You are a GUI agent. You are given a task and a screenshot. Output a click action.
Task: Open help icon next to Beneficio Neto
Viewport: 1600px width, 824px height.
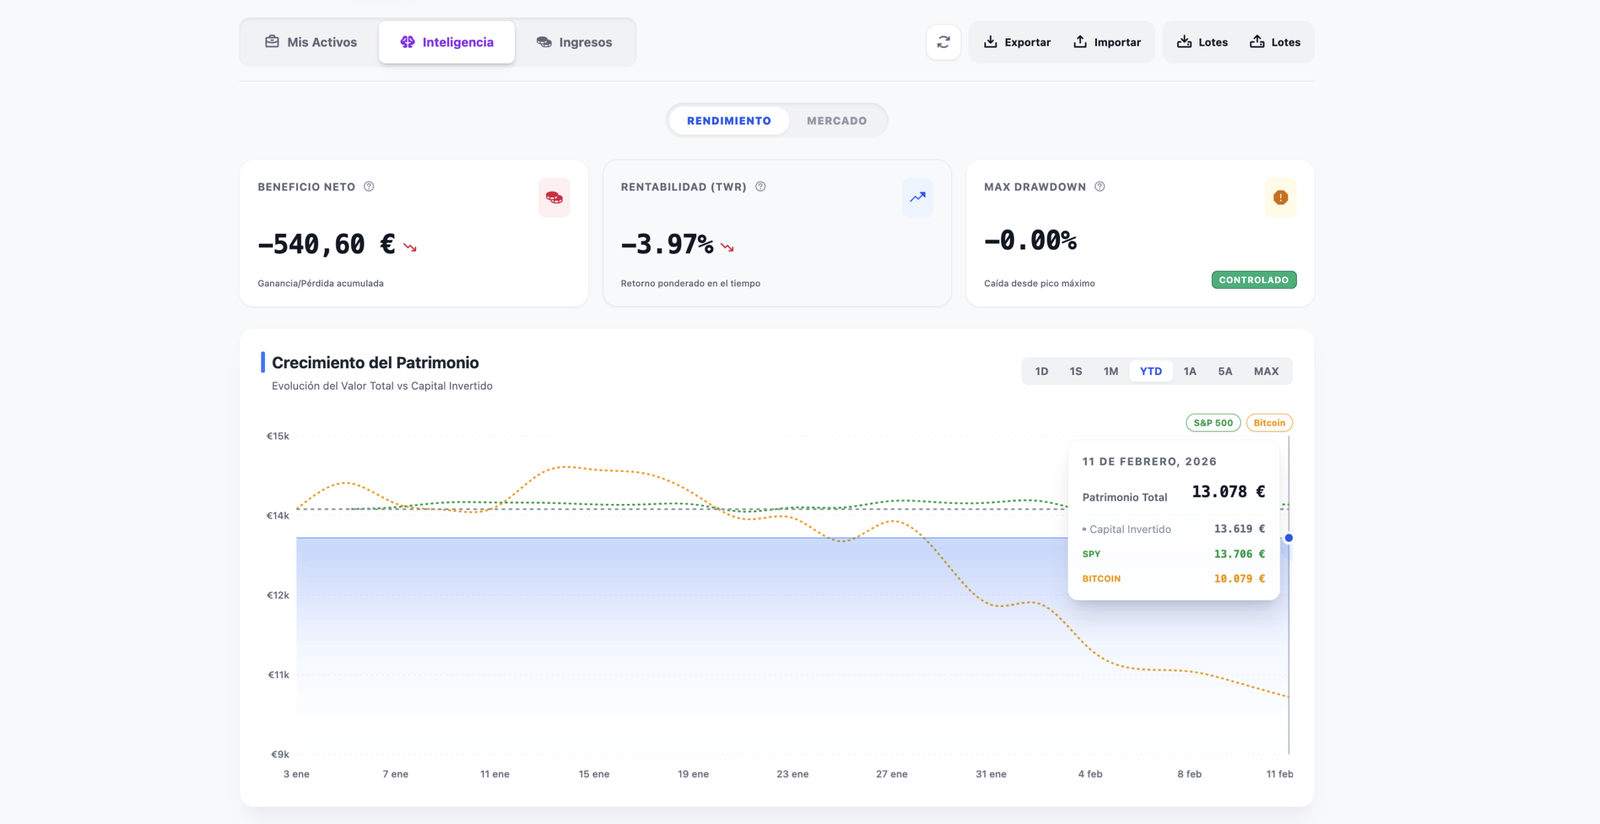click(369, 187)
